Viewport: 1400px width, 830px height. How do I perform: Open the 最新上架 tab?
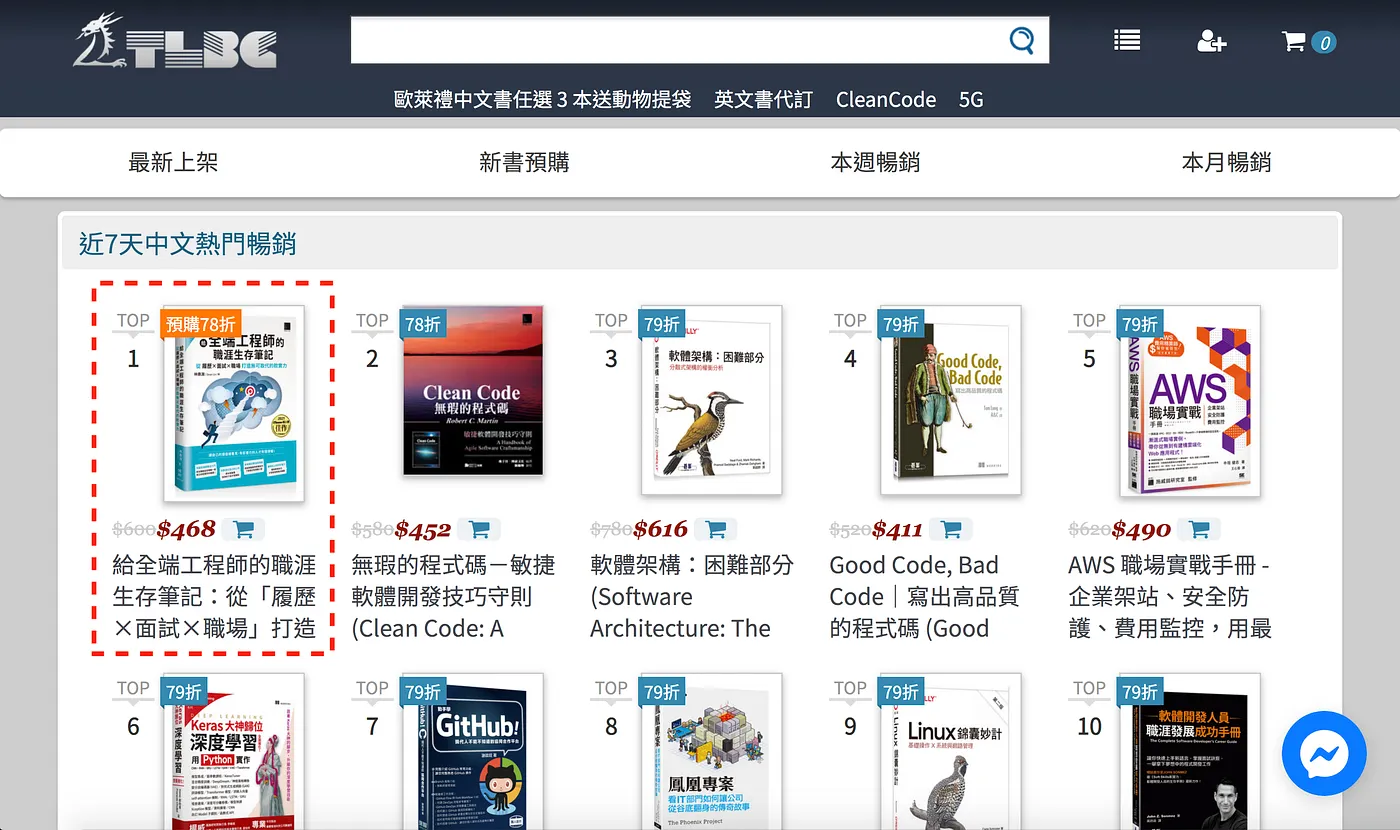click(x=173, y=162)
